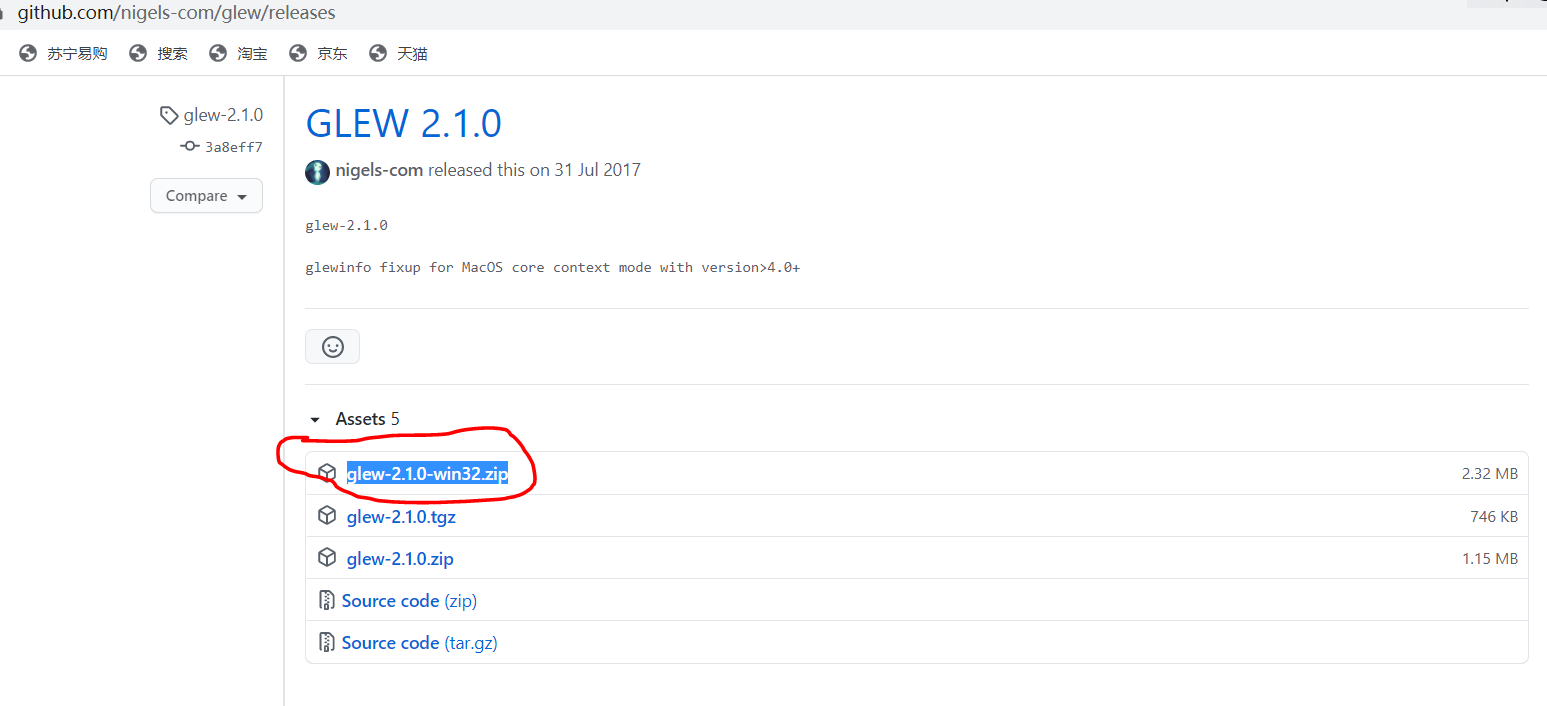1547x706 pixels.
Task: Open the 京东 bookmark
Action: pos(331,53)
